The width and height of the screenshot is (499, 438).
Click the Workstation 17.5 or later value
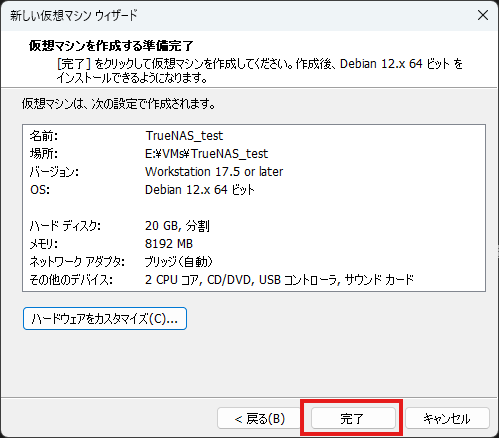click(214, 172)
